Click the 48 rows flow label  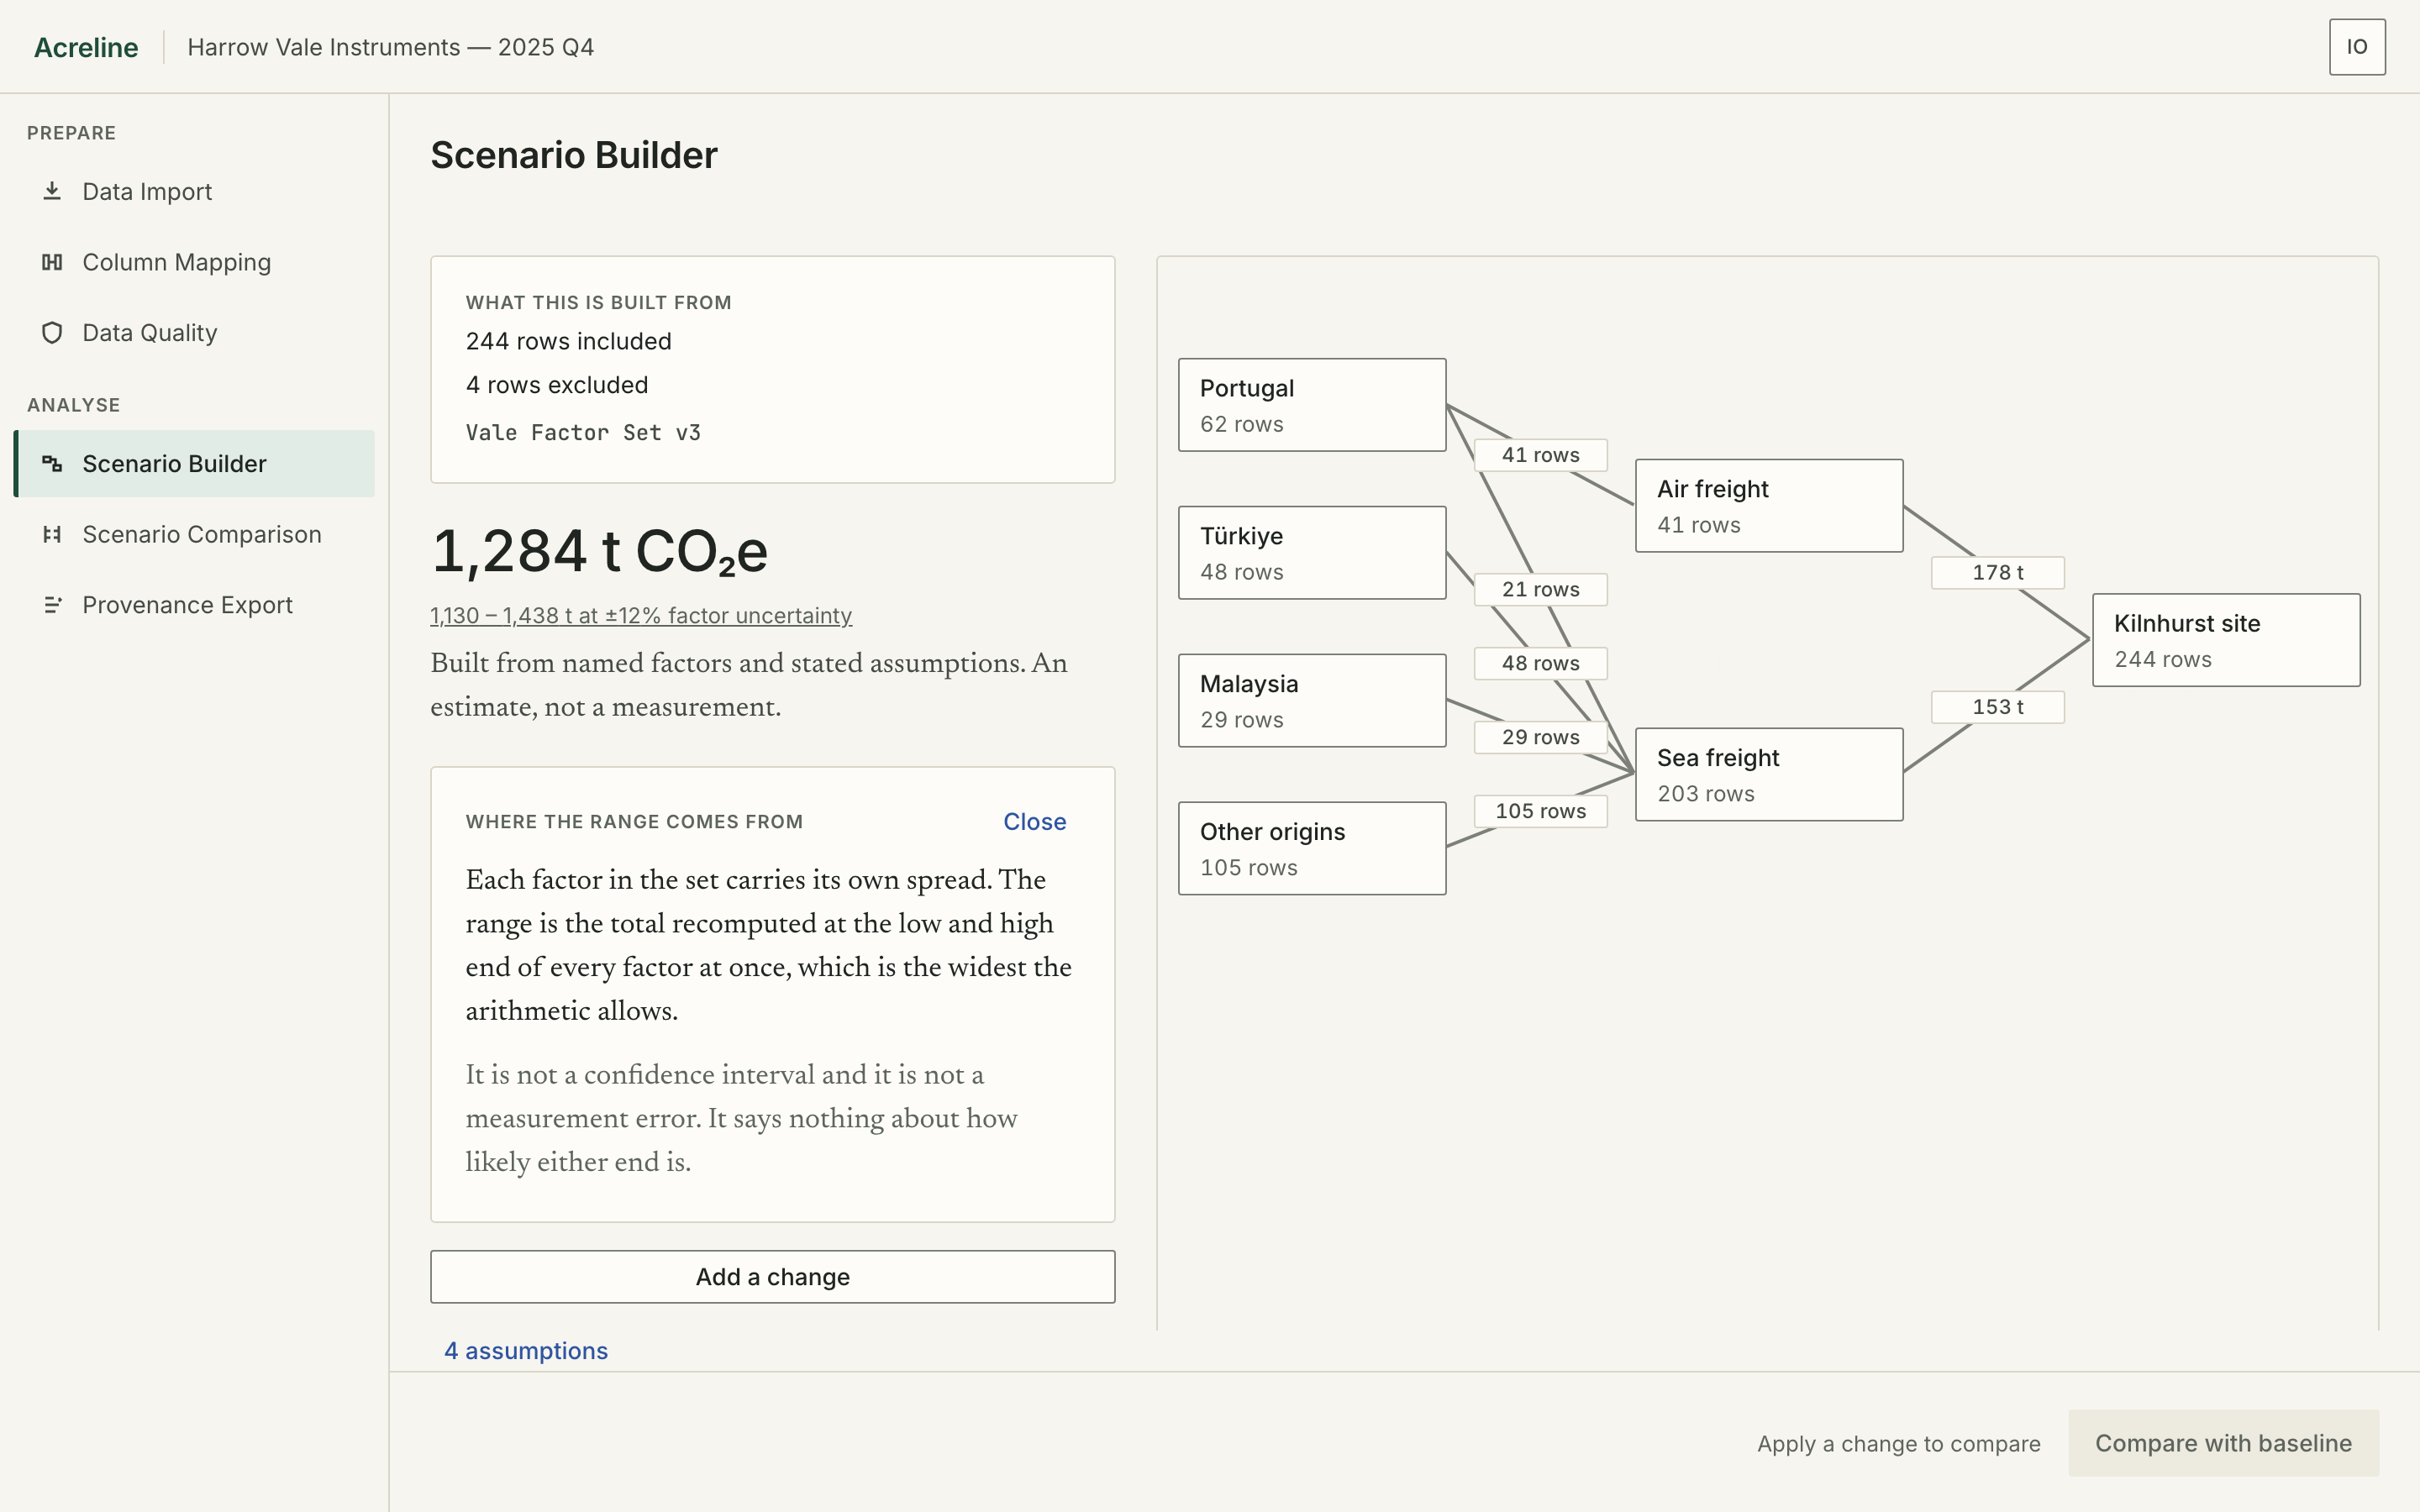pyautogui.click(x=1541, y=664)
